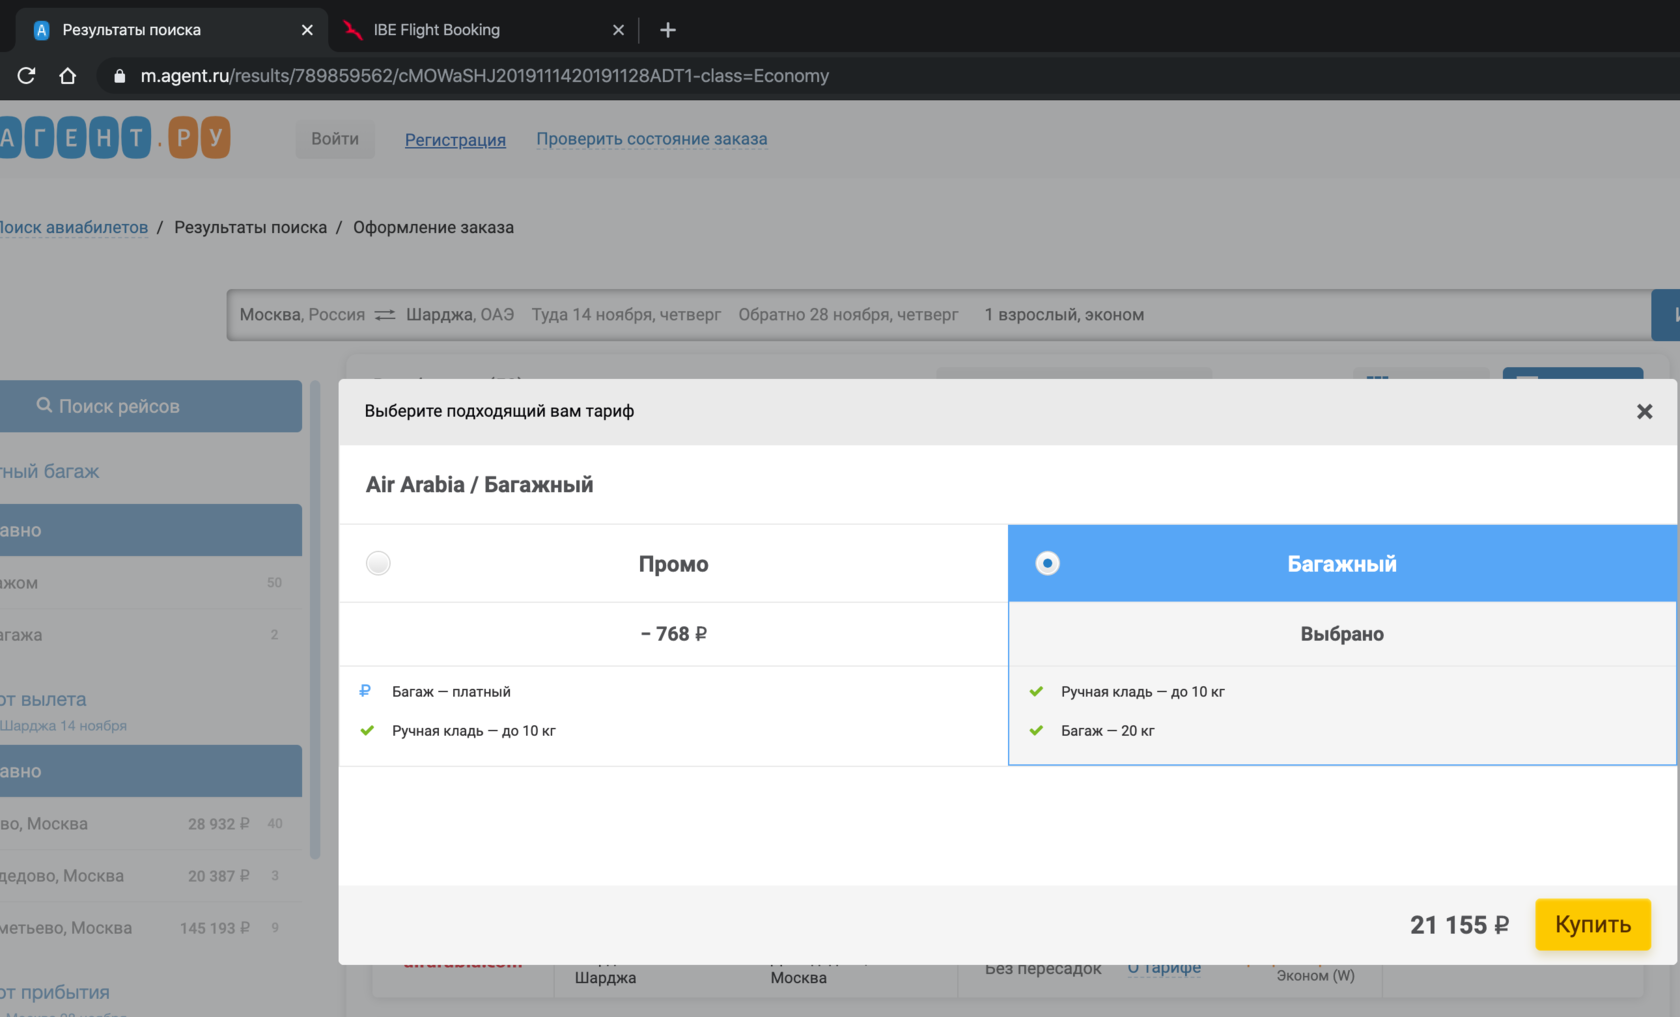Screen dimensions: 1680x1017
Task: Click the Выбрано label
Action: pos(1342,634)
